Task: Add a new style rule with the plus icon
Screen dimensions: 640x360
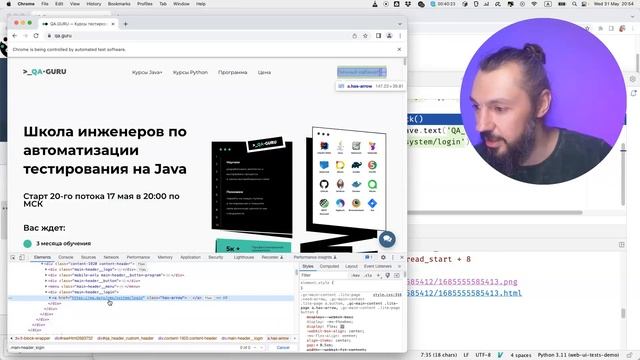Action: click(x=378, y=276)
